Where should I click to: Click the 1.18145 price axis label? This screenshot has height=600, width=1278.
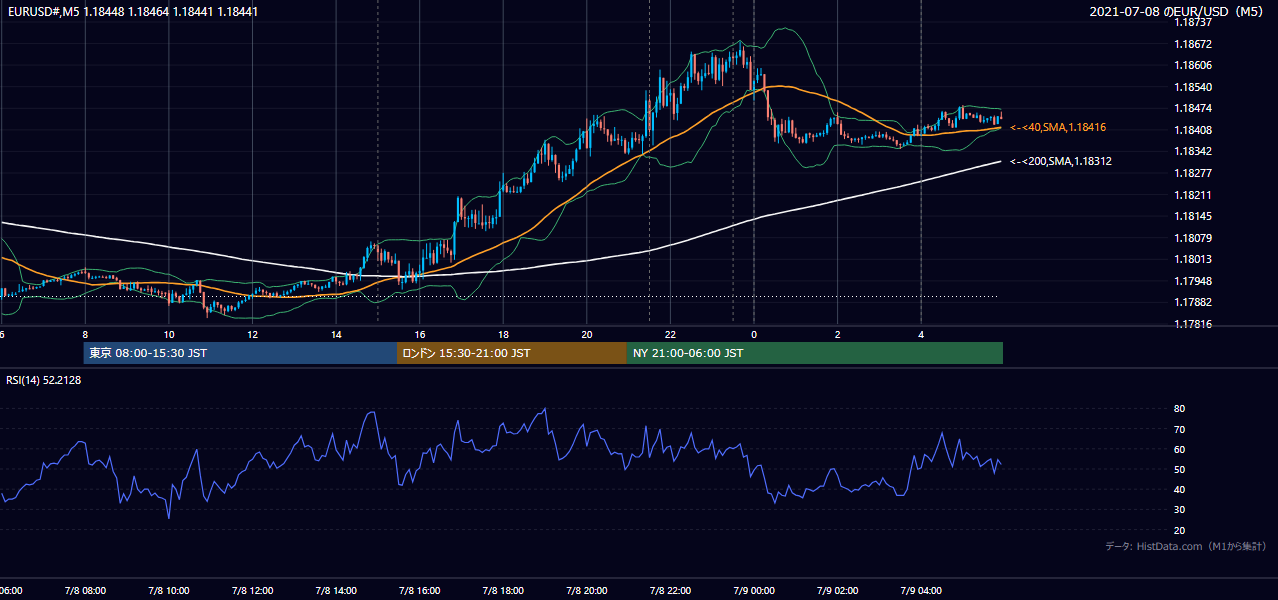point(1193,216)
